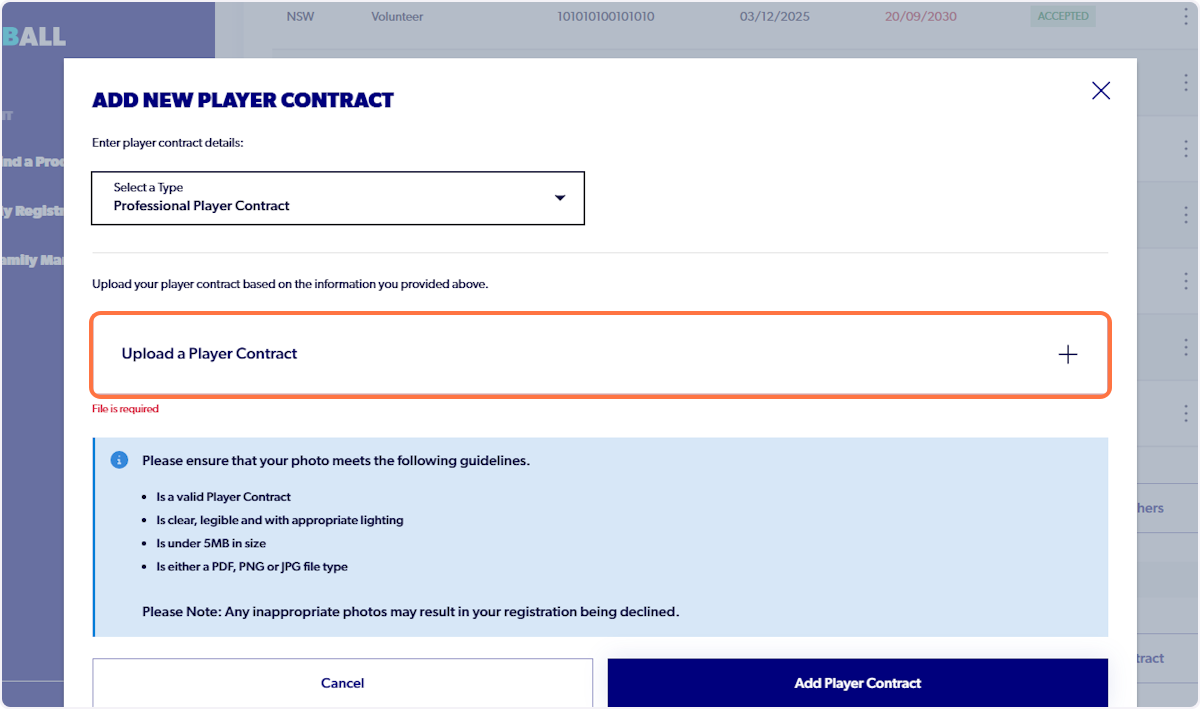Click the info icon in the guidelines banner
The width and height of the screenshot is (1200, 709).
(x=119, y=460)
